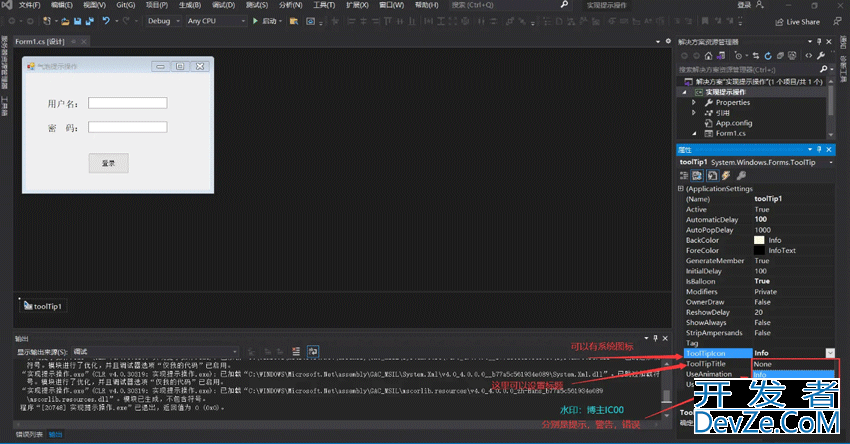This screenshot has width=850, height=444.
Task: Click the green Start debugging play icon
Action: (255, 21)
